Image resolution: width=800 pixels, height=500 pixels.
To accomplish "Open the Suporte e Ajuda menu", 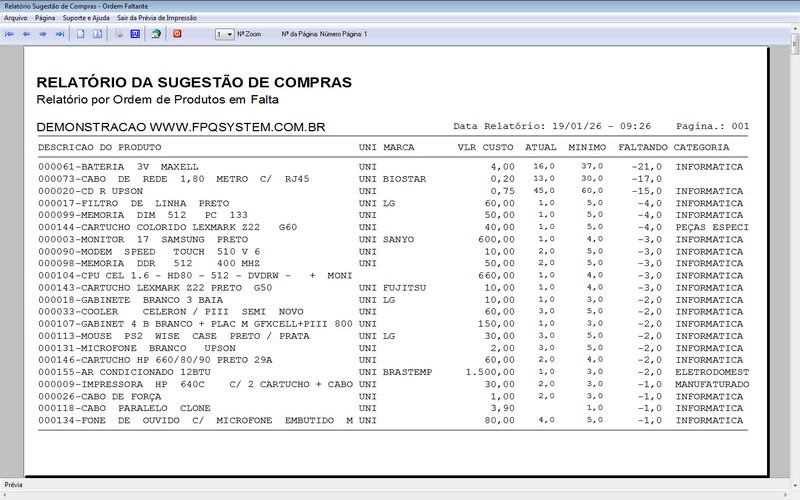I will tap(86, 18).
